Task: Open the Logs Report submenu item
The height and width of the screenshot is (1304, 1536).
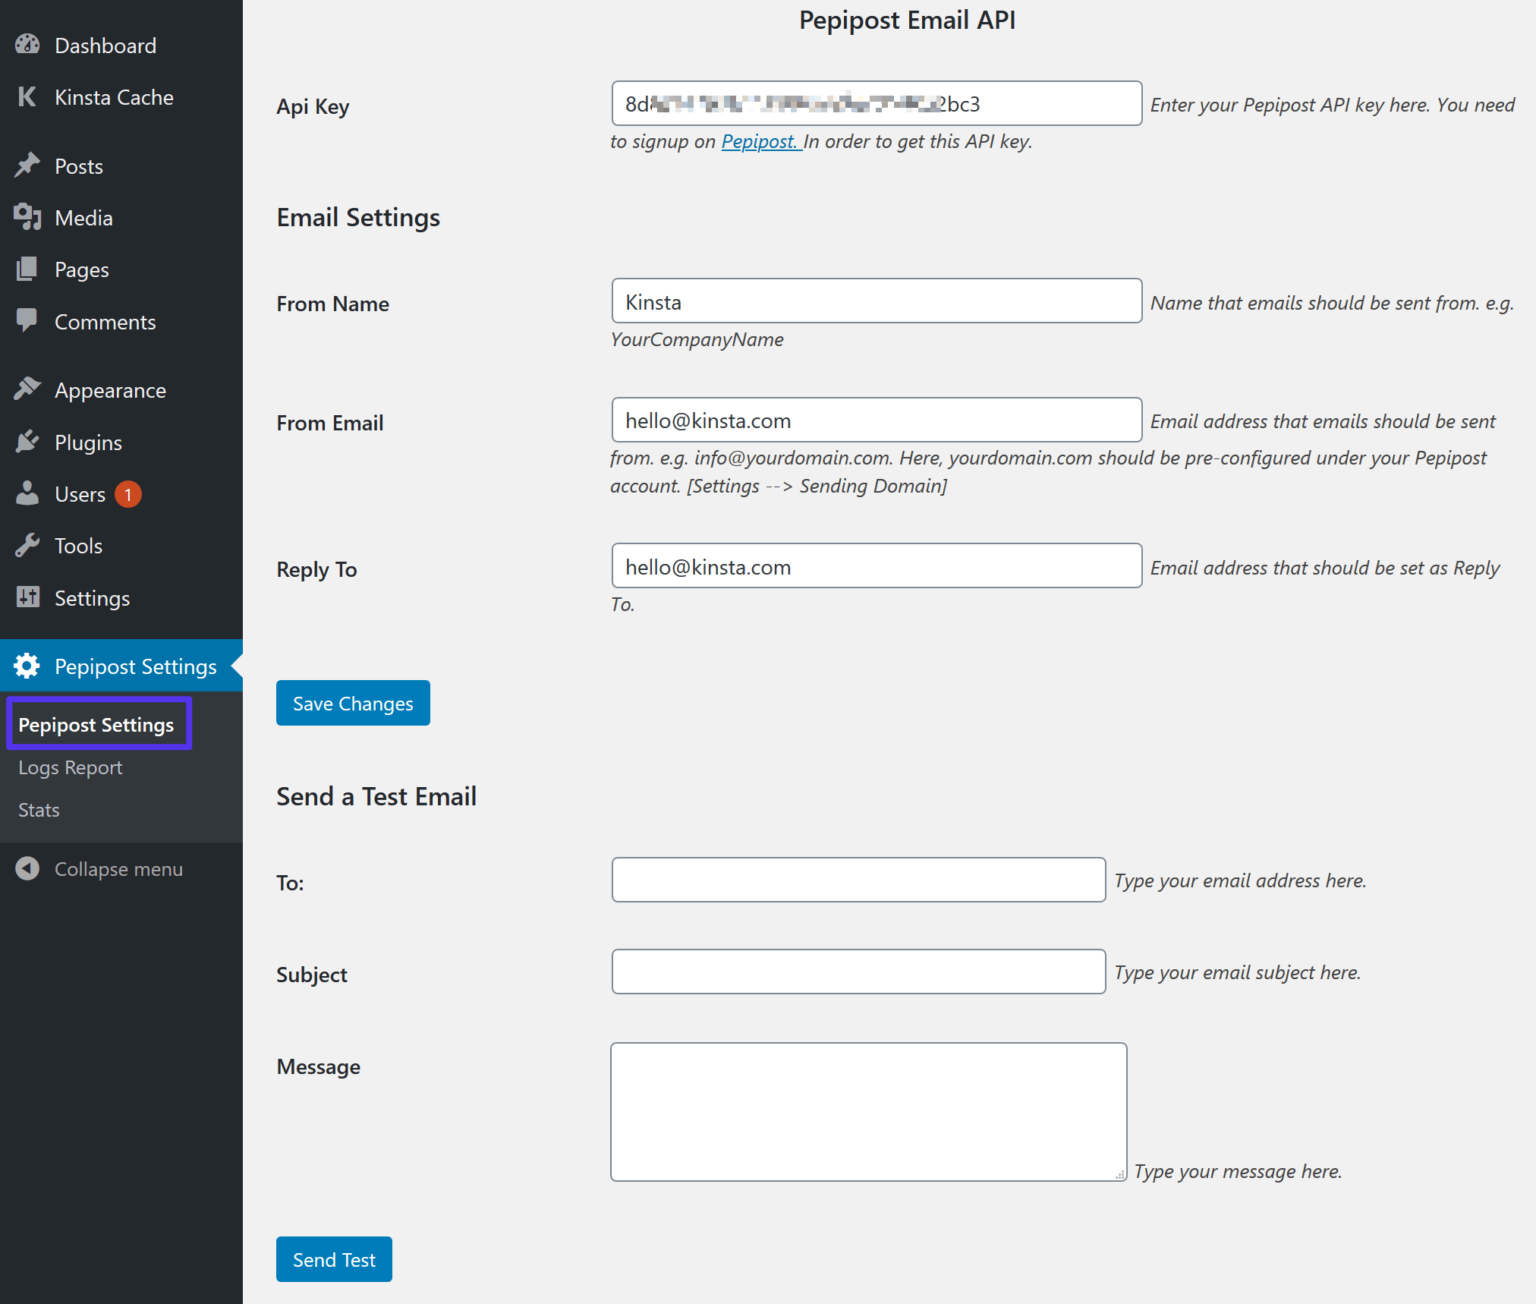Action: coord(70,767)
